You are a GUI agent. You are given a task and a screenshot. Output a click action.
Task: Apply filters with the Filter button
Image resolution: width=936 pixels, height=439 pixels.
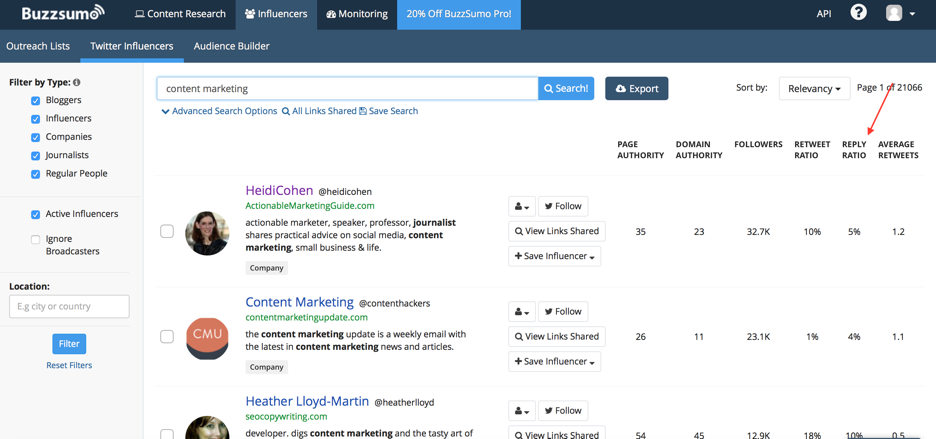click(69, 344)
